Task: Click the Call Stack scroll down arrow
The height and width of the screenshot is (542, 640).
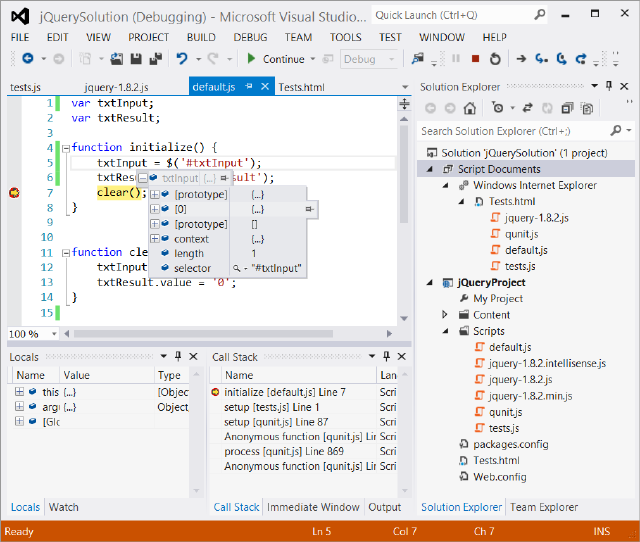Action: pos(404,491)
